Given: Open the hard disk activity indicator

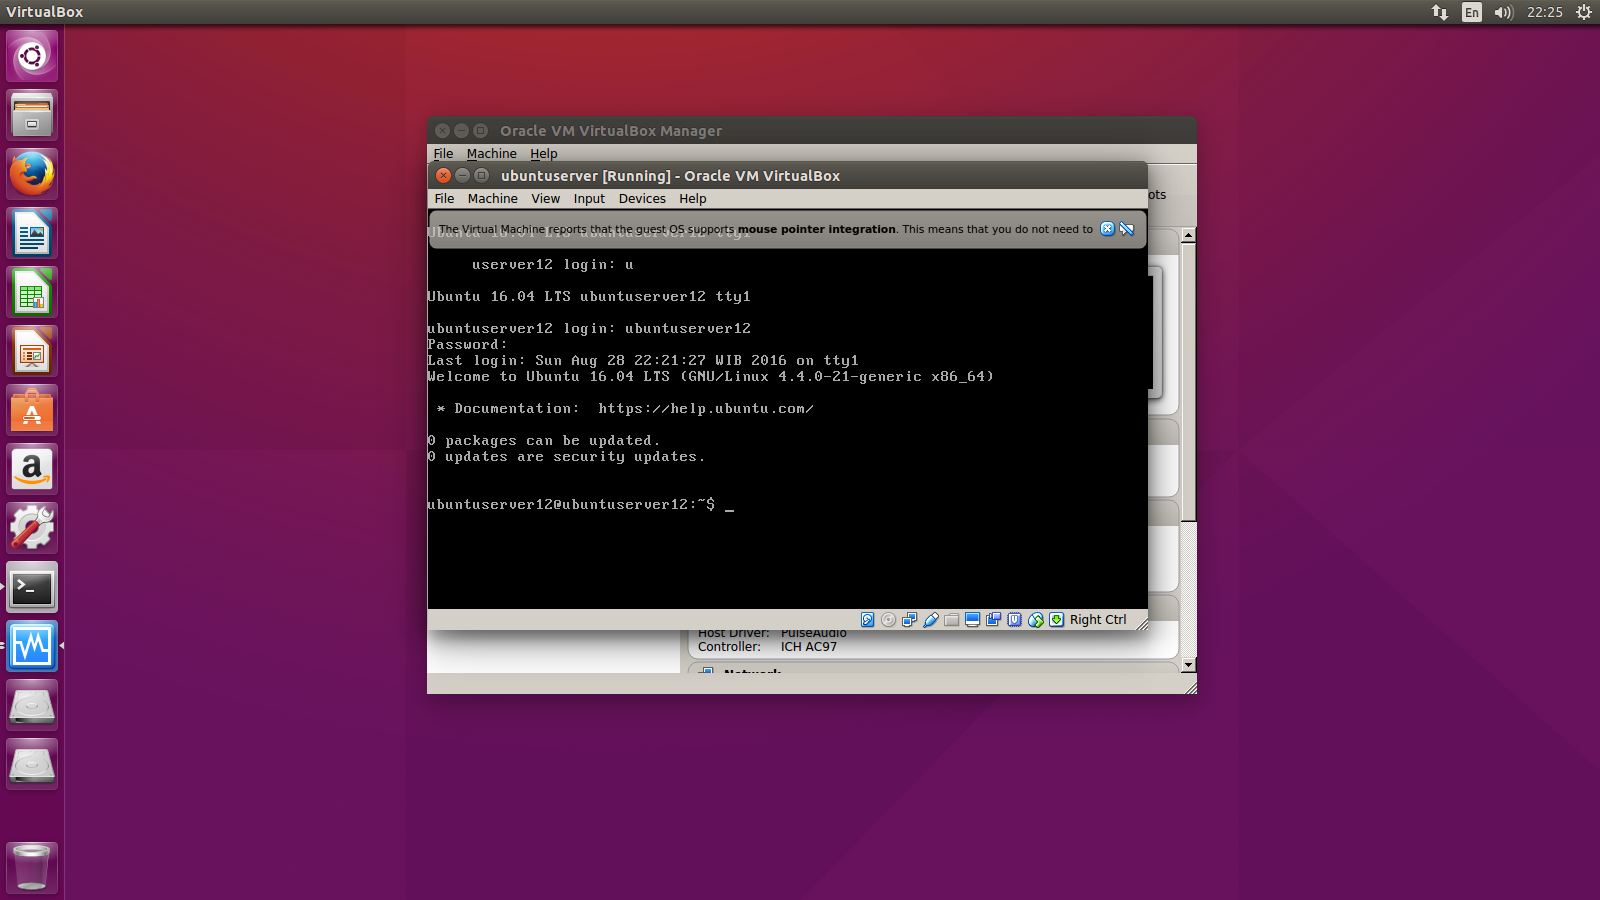Looking at the screenshot, I should coord(867,620).
